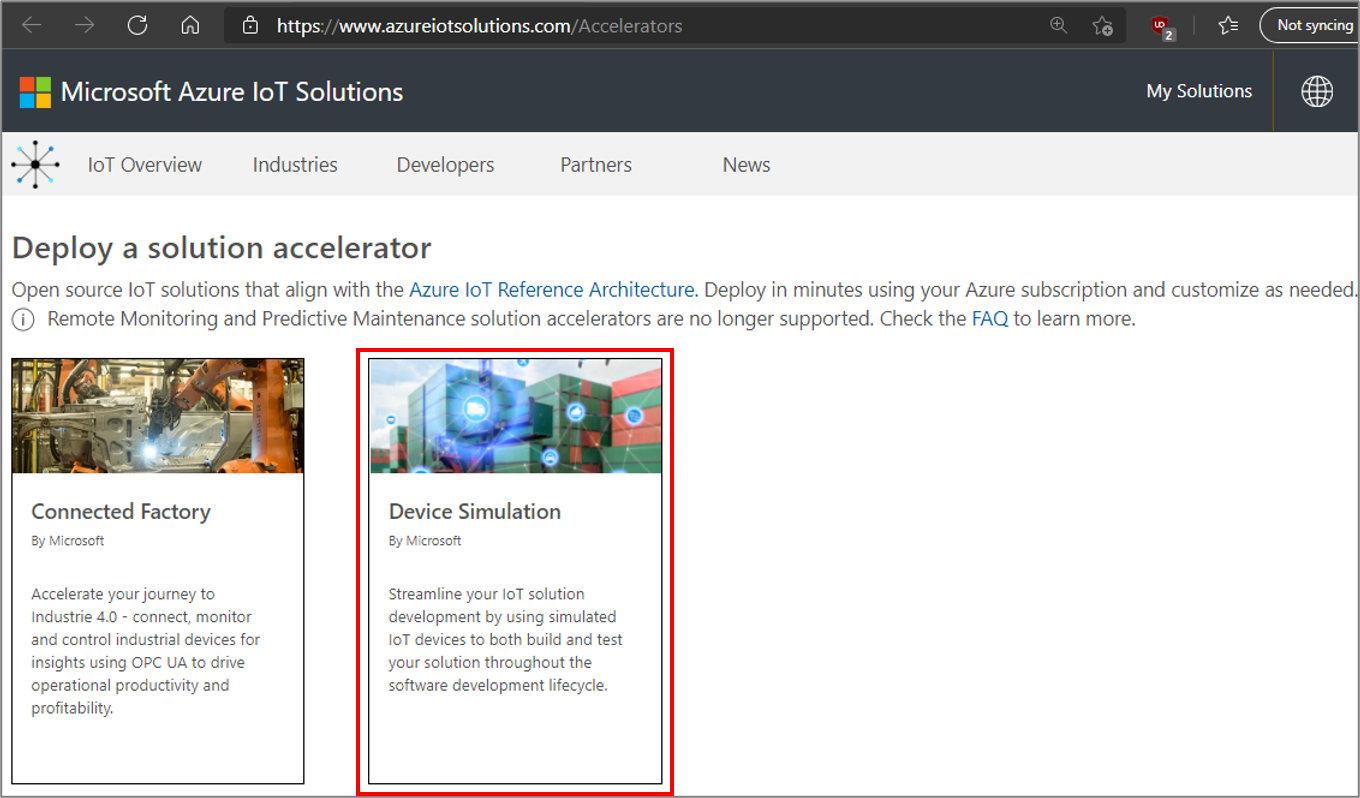Click the padlock icon in the address bar
Image resolution: width=1360 pixels, height=798 pixels.
[x=250, y=25]
